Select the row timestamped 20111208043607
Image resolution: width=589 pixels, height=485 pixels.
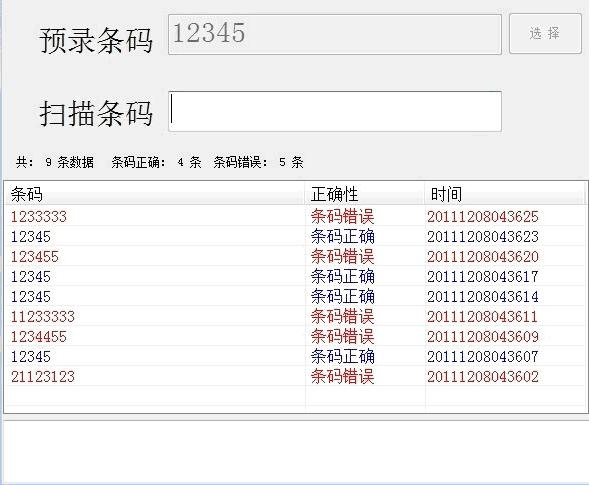(295, 356)
